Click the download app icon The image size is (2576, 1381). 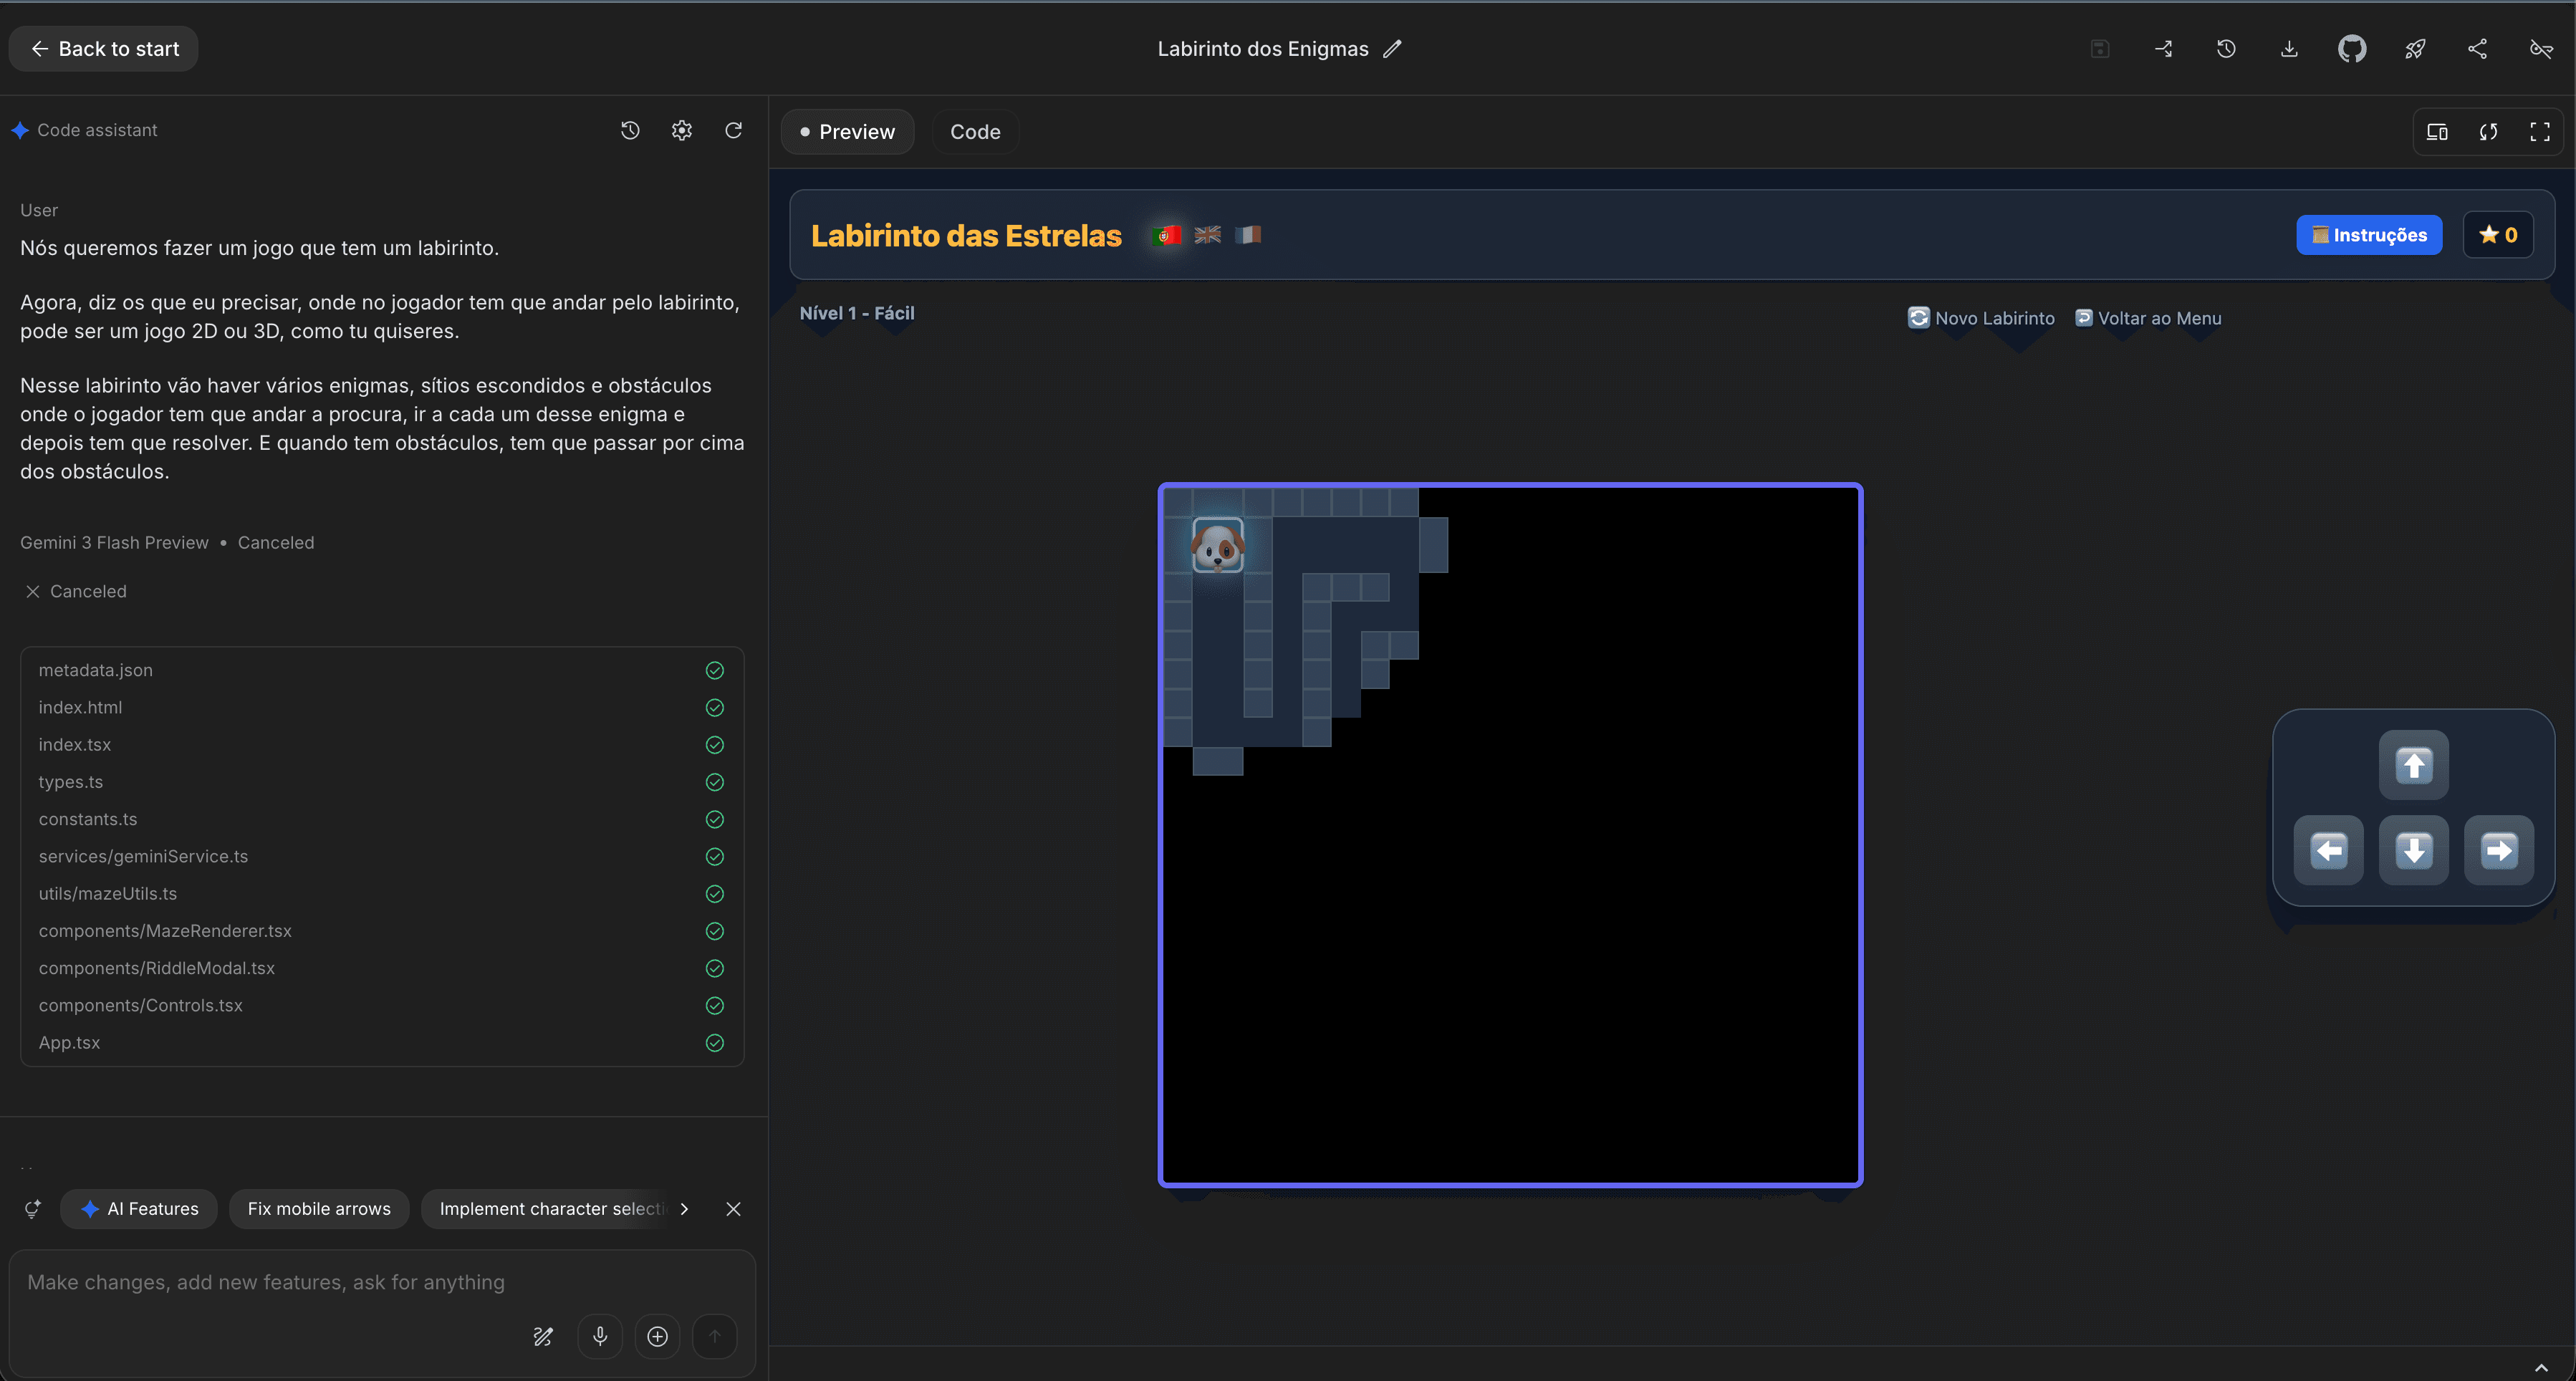tap(2289, 48)
